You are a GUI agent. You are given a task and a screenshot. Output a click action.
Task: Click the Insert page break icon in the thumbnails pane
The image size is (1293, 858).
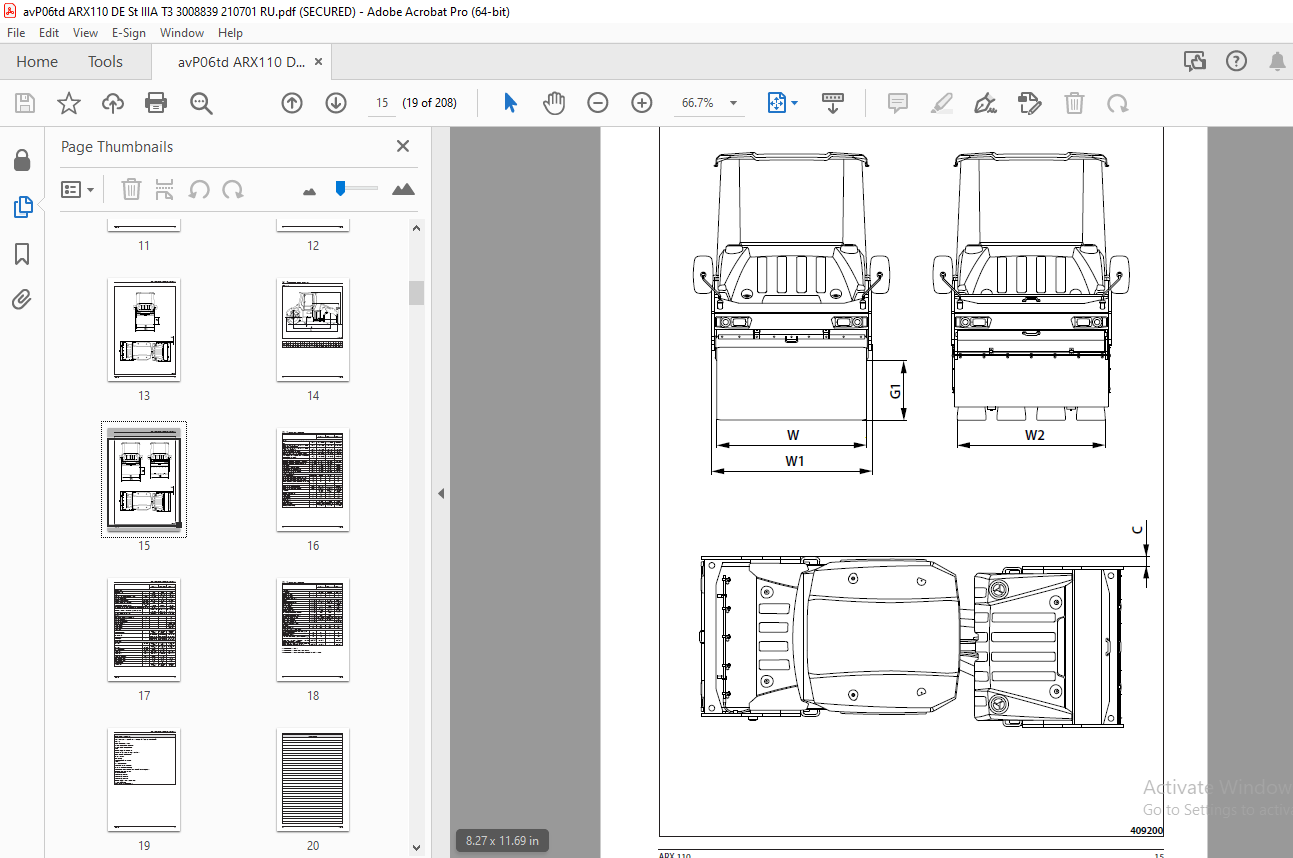click(165, 189)
